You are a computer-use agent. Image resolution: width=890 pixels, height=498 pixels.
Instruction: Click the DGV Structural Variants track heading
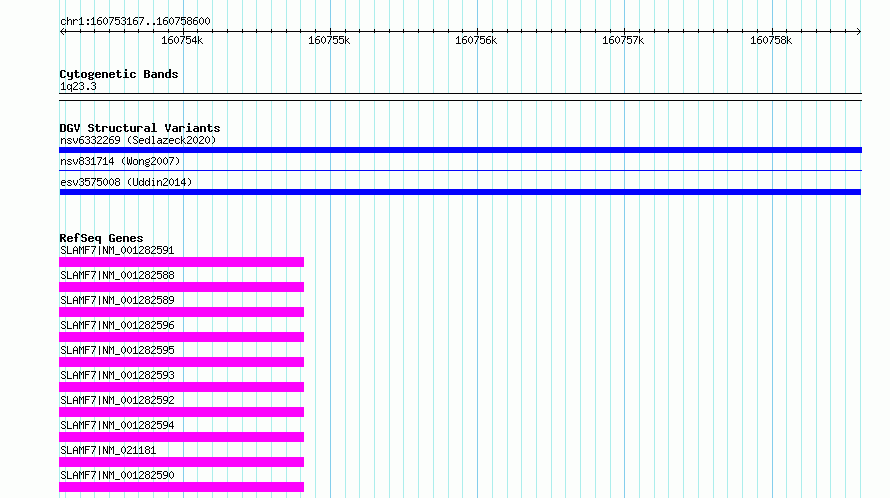140,128
